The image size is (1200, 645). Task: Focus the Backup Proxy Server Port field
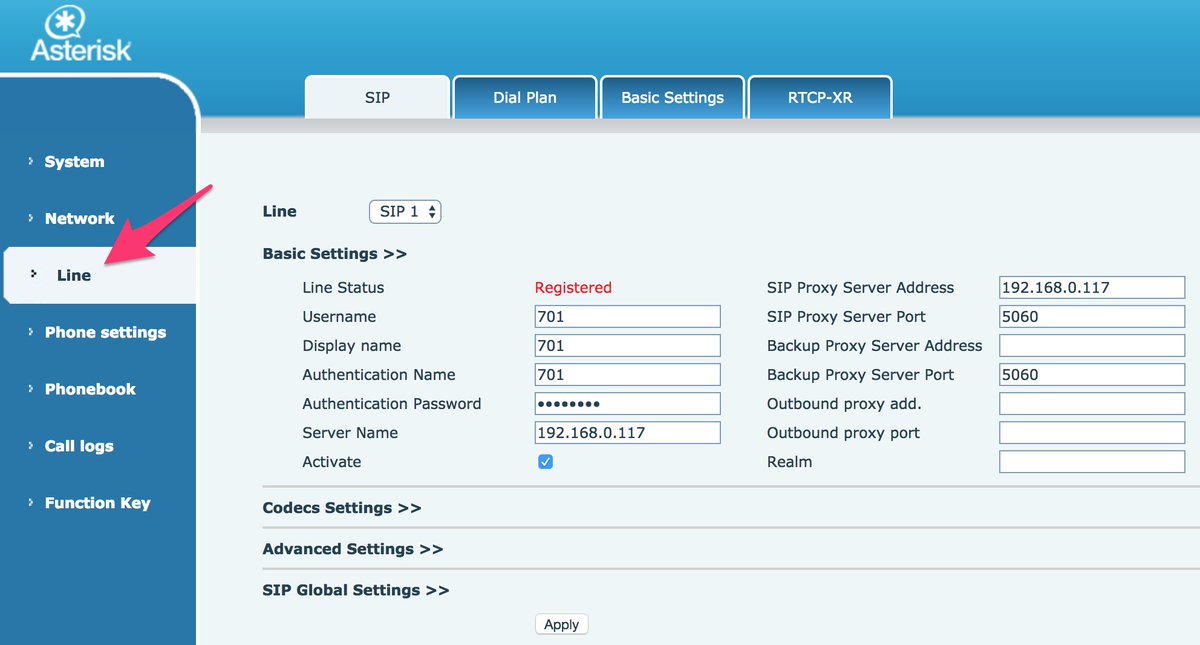coord(1092,375)
